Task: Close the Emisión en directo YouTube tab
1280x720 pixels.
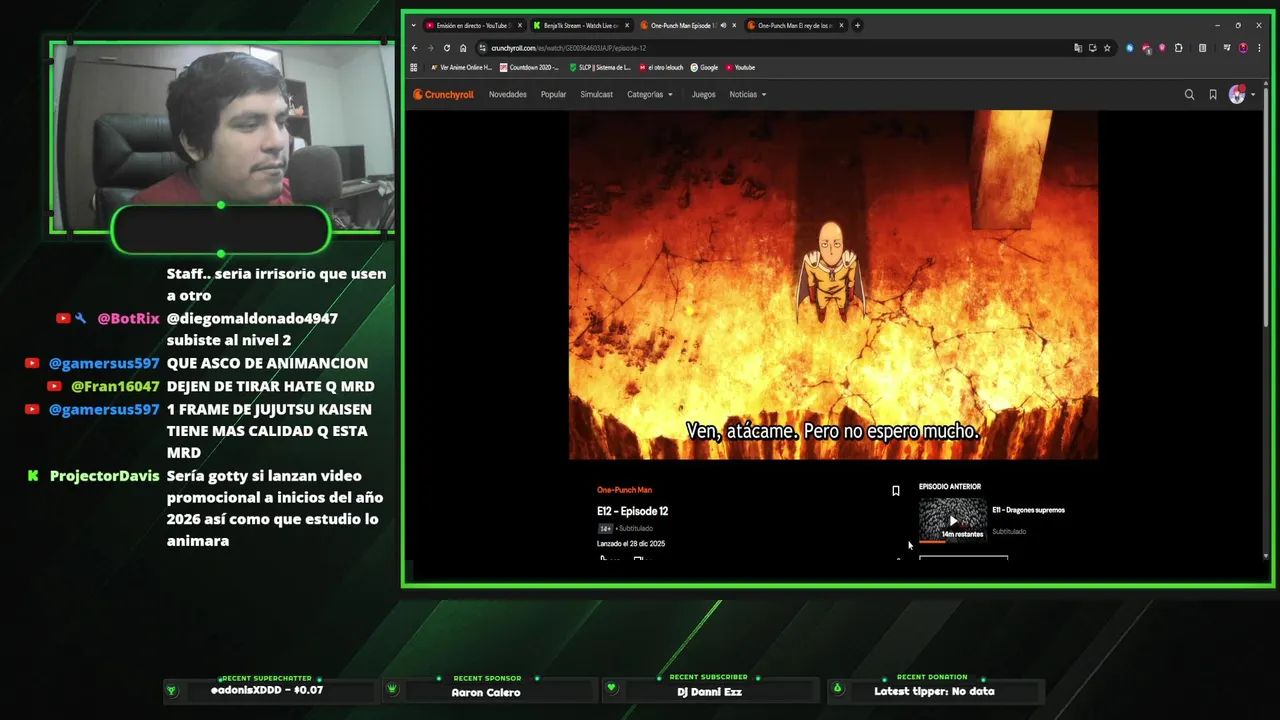Action: pyautogui.click(x=519, y=25)
